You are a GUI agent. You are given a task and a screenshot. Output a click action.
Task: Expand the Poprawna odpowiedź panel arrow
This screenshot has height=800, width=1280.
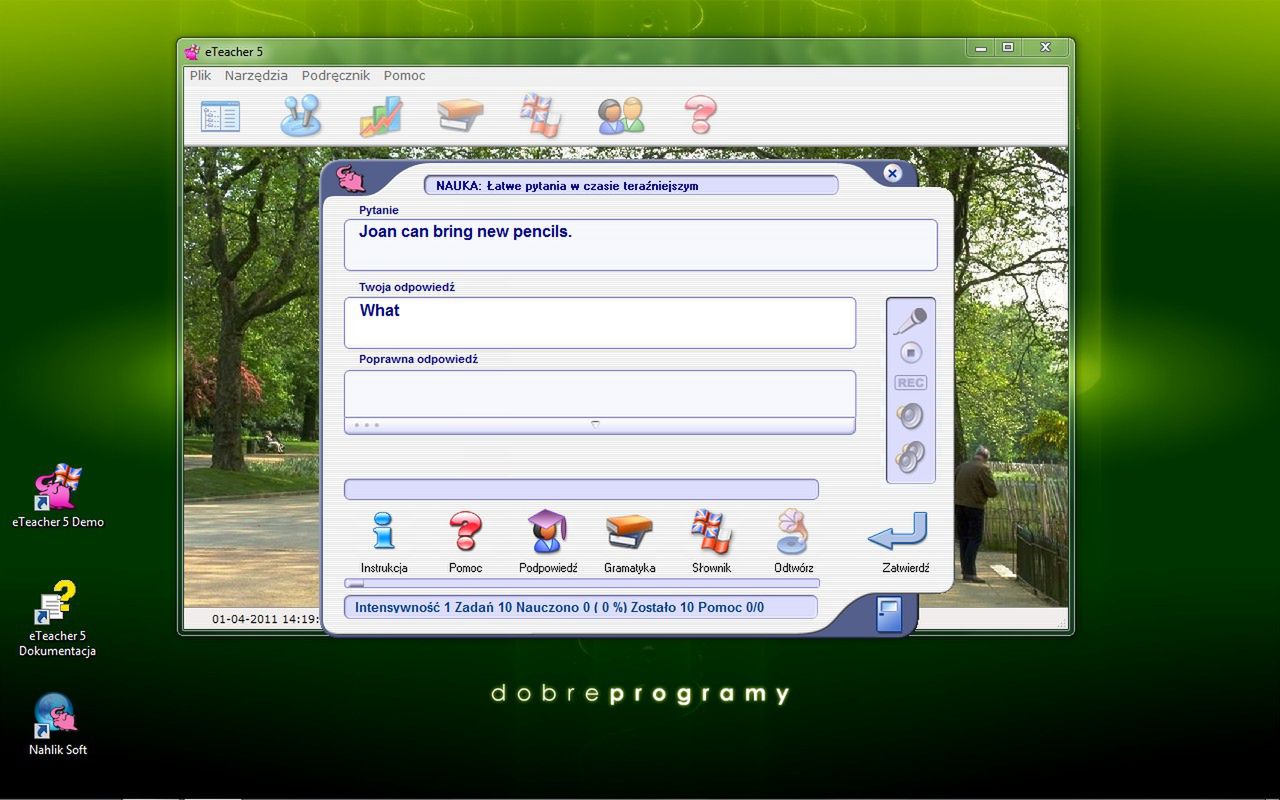[595, 424]
